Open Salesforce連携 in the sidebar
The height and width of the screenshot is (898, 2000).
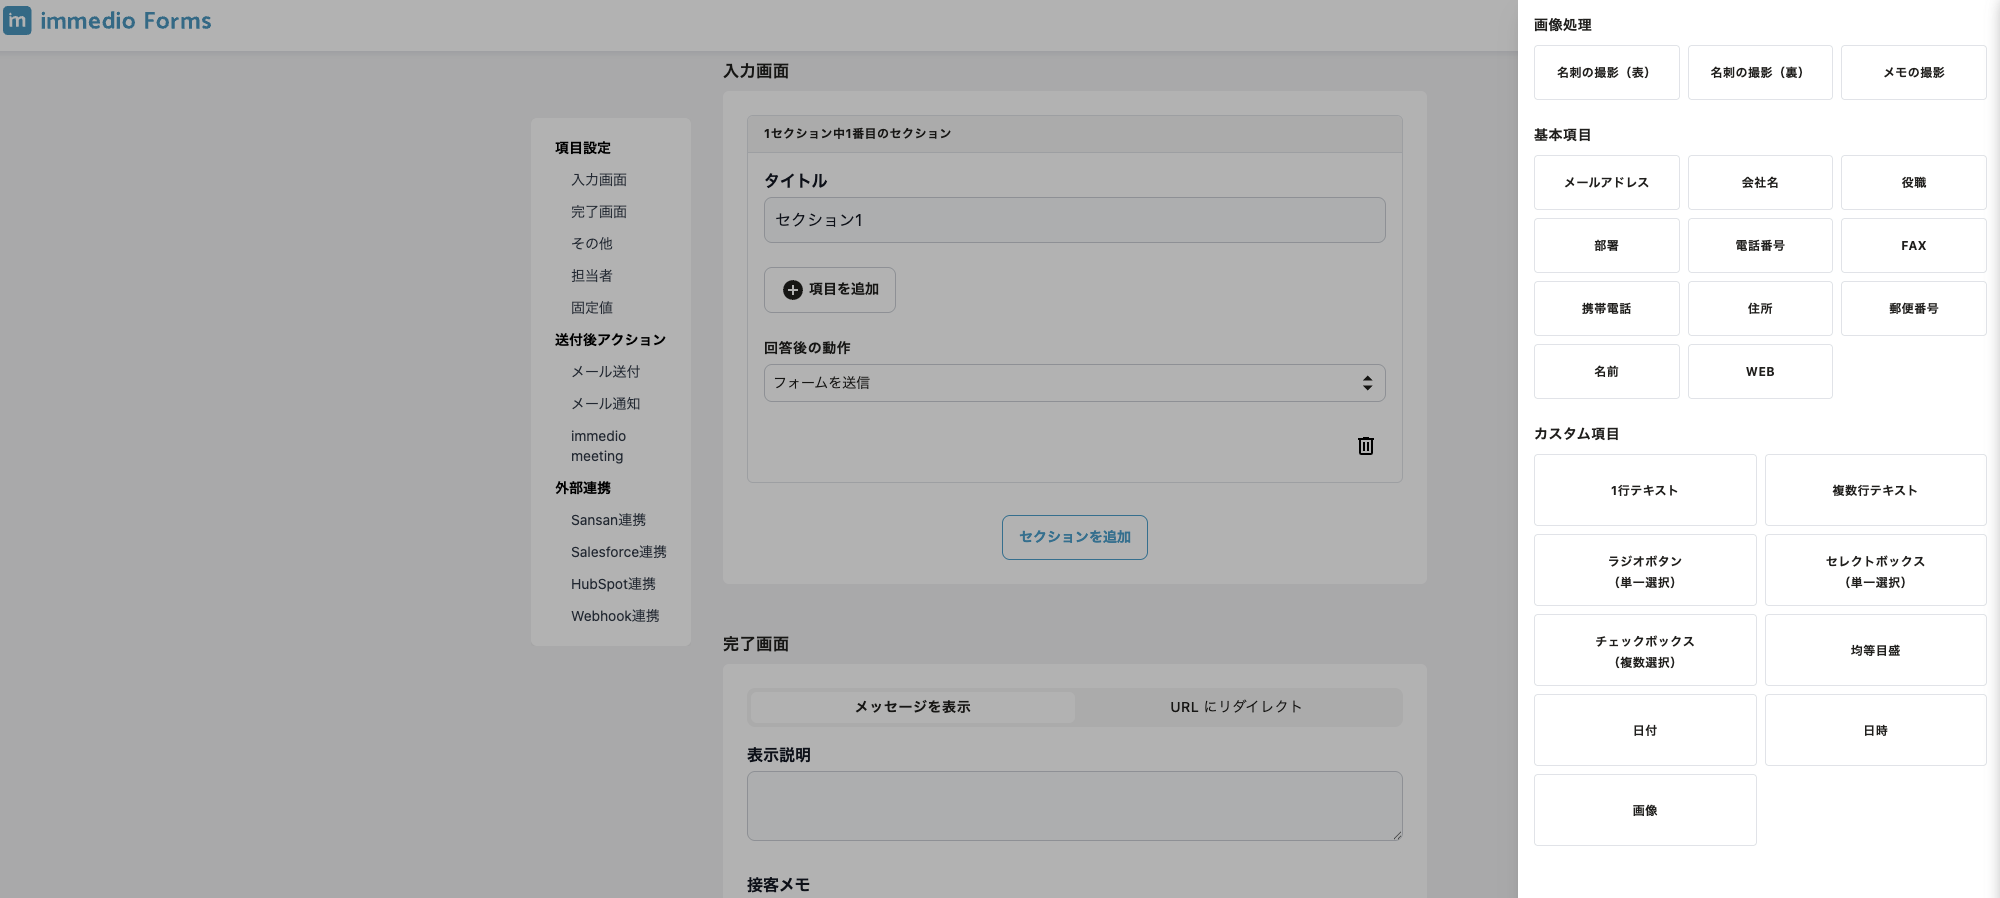[618, 552]
